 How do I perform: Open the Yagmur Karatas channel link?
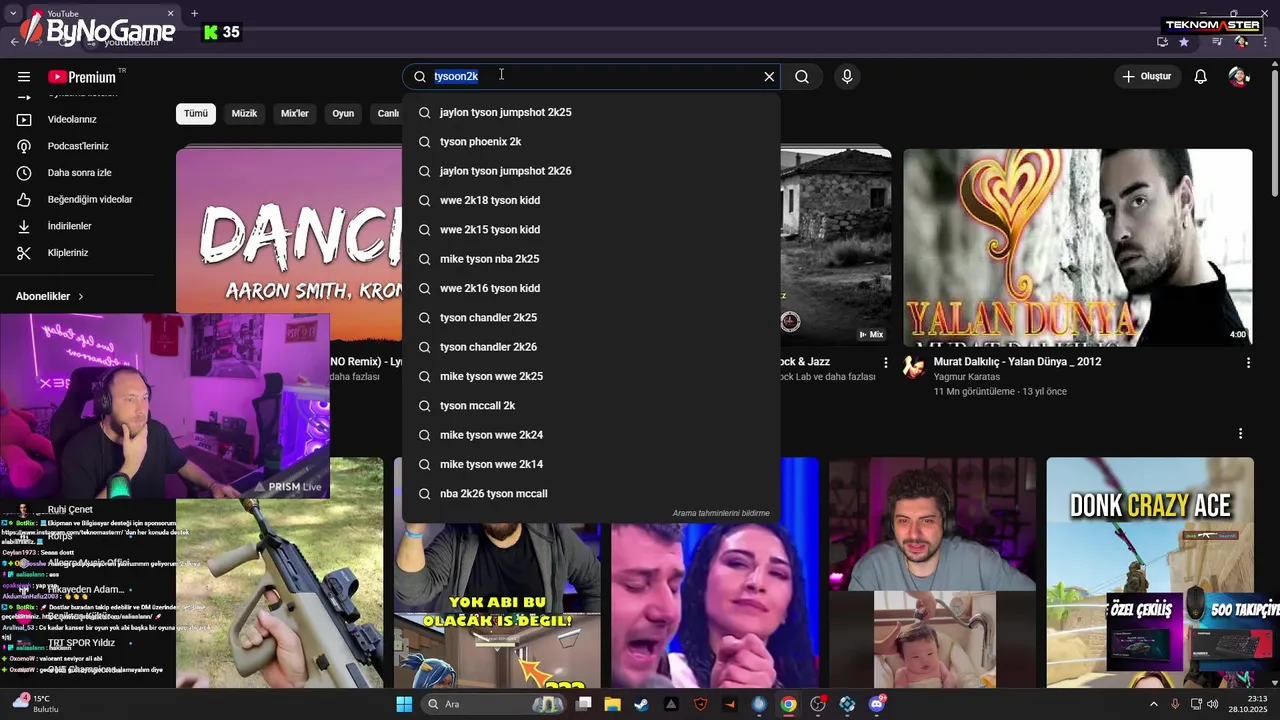click(966, 377)
